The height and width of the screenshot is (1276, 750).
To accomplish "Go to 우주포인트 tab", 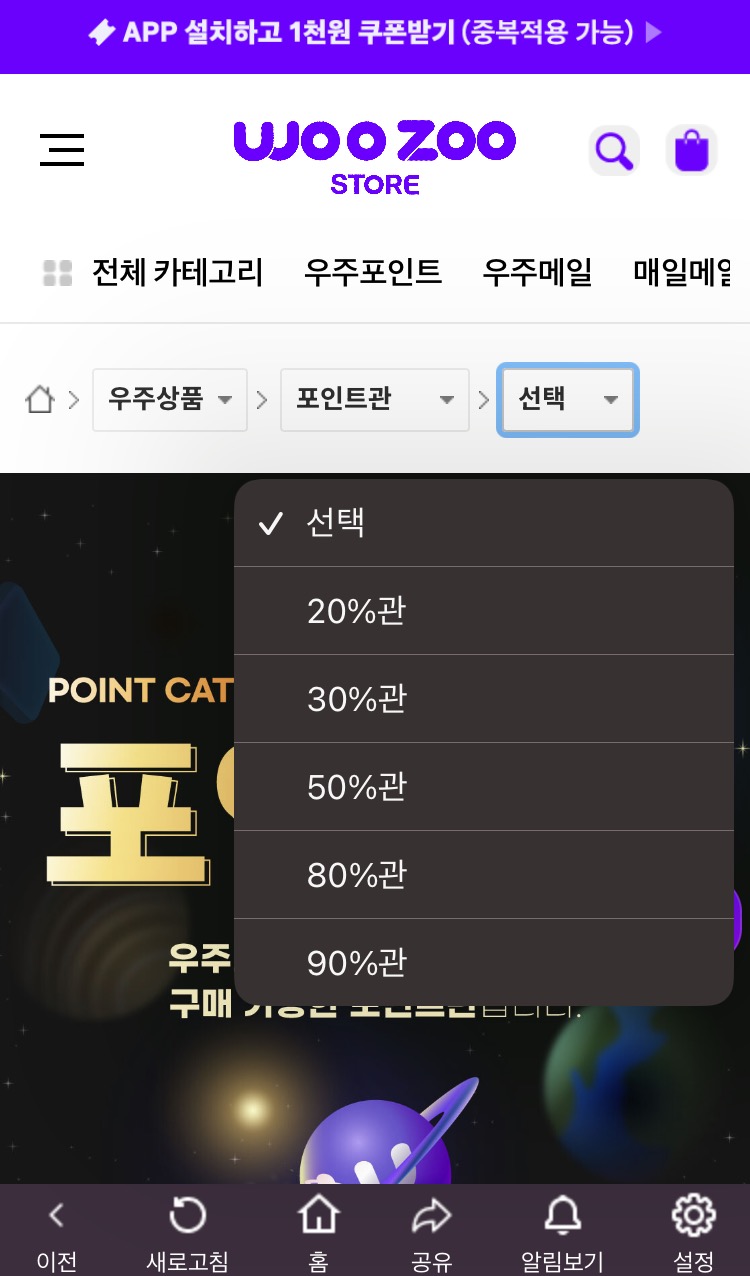I will tap(373, 272).
